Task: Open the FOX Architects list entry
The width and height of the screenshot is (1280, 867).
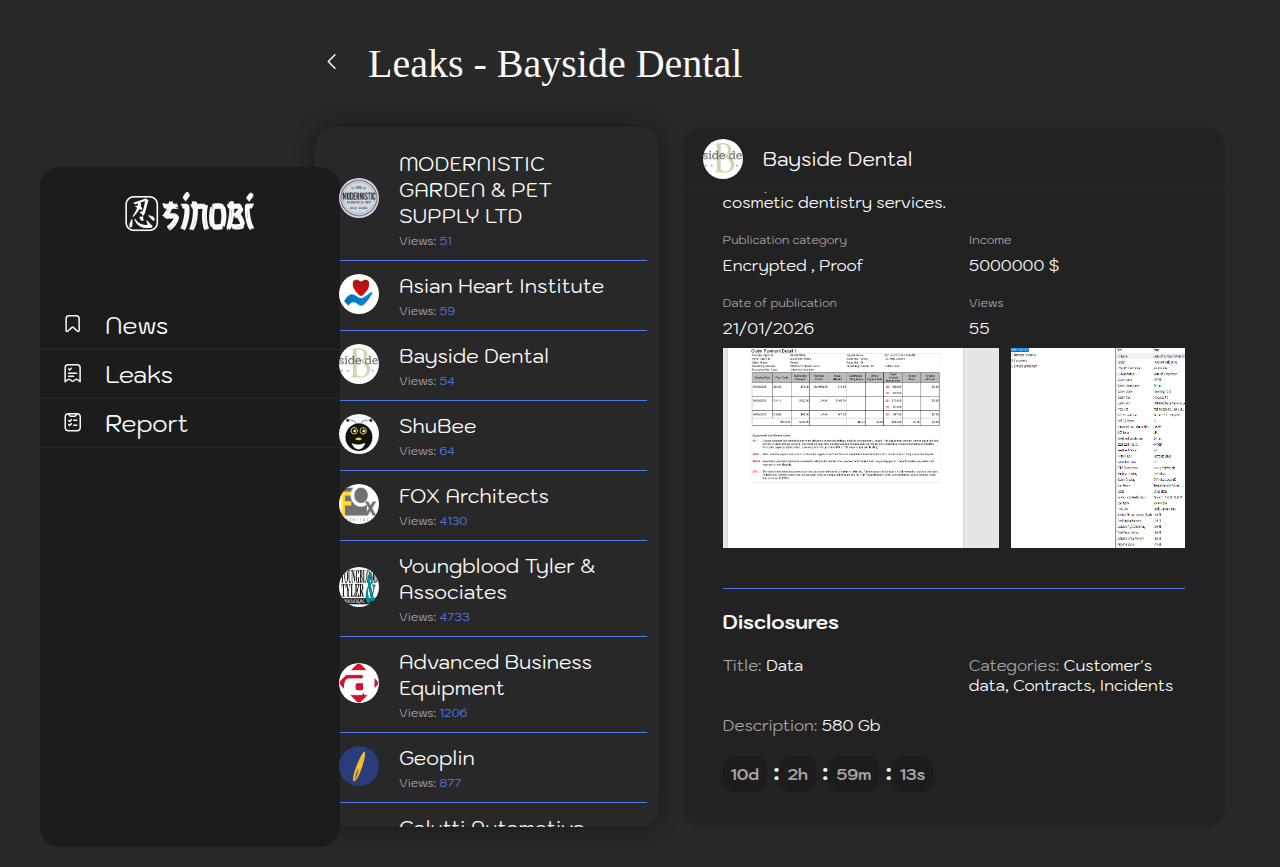Action: coord(474,497)
